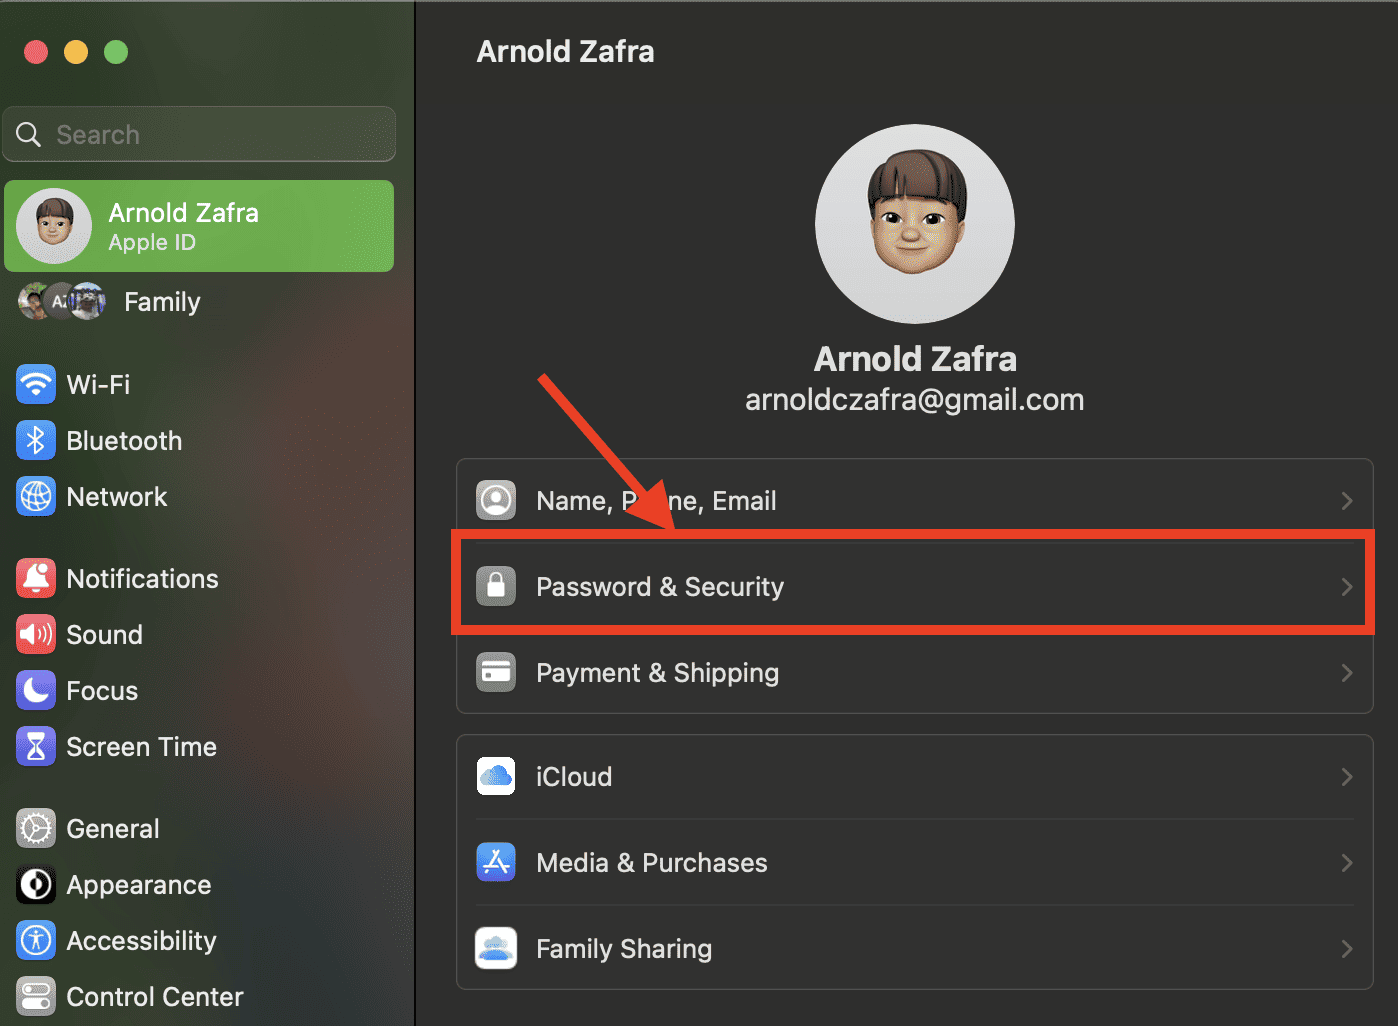Open Password & Security row
The height and width of the screenshot is (1026, 1398).
point(660,587)
